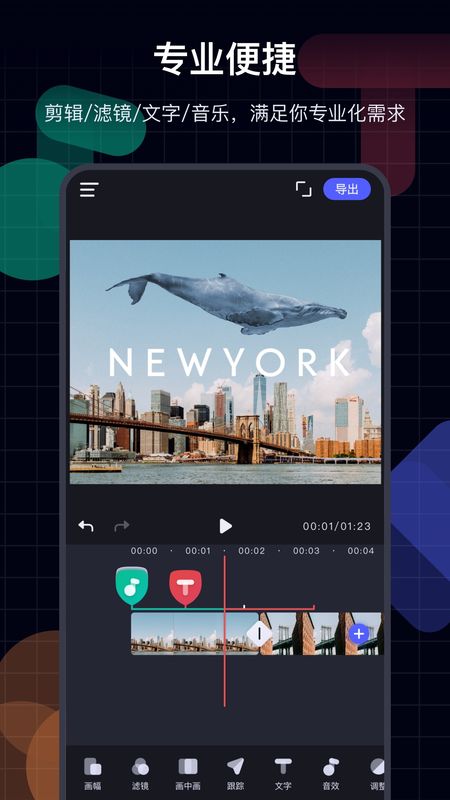Tap the NEWYORK title in preview
The height and width of the screenshot is (800, 450).
(230, 362)
